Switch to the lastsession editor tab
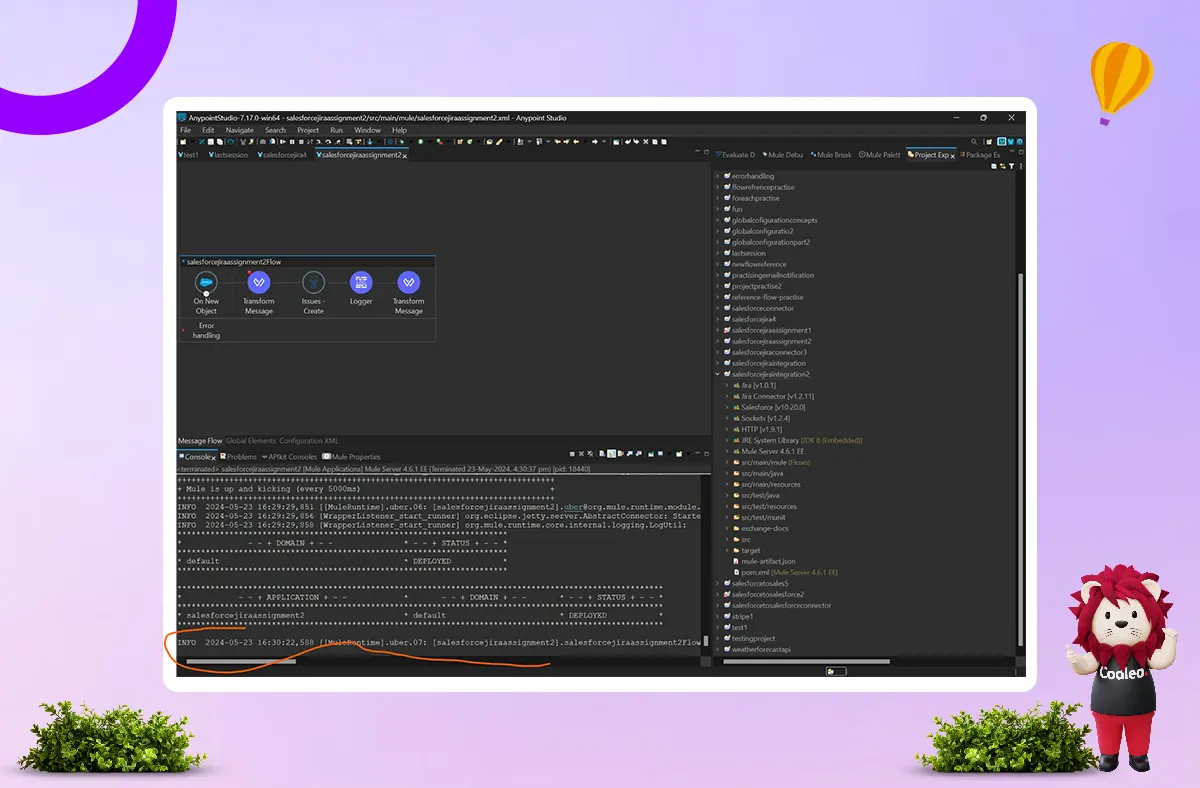The width and height of the screenshot is (1200, 788). tap(229, 155)
